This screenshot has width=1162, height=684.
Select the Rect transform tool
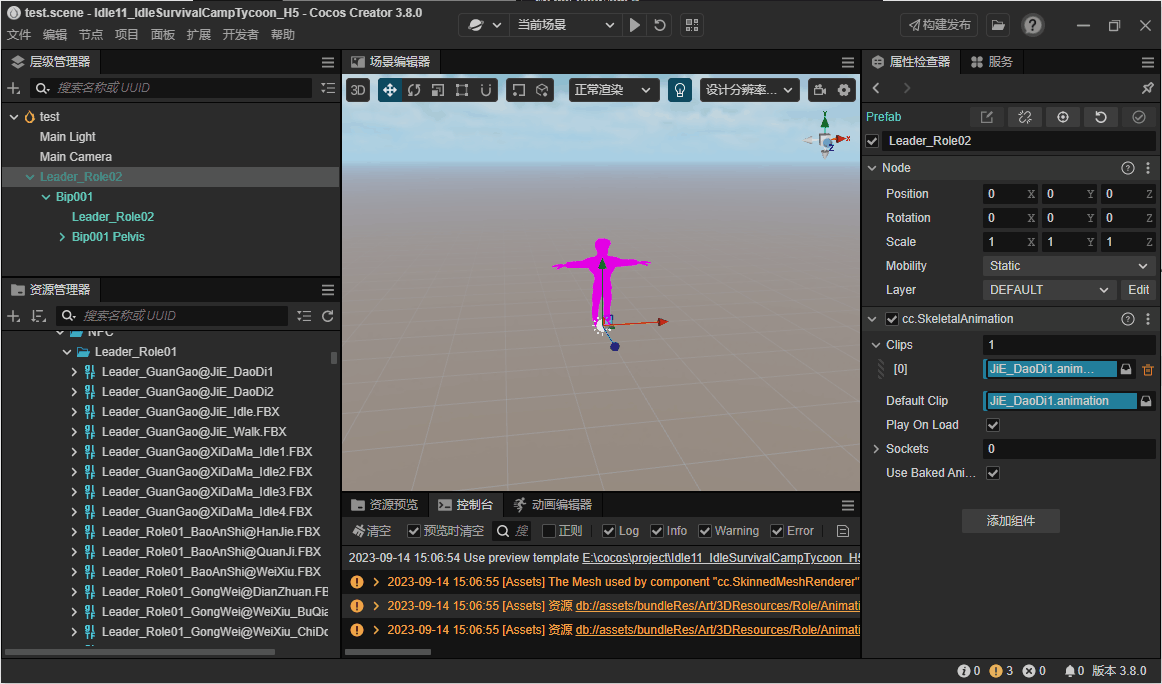pyautogui.click(x=462, y=90)
